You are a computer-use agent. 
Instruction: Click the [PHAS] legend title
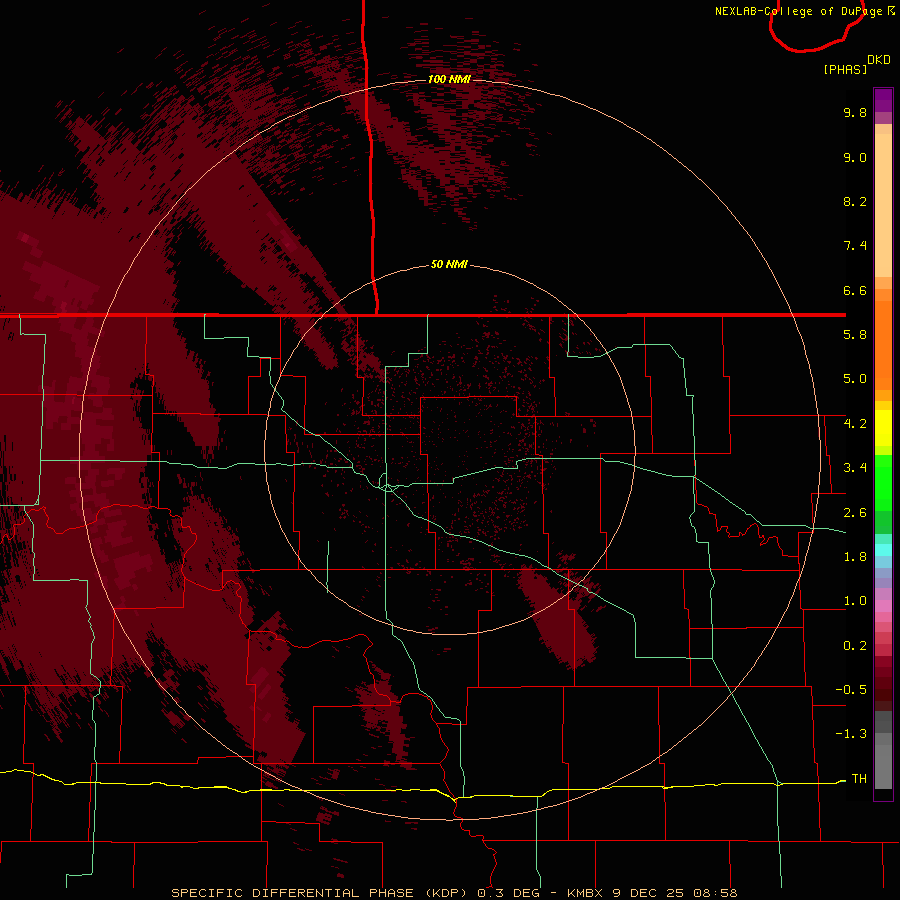pos(845,69)
